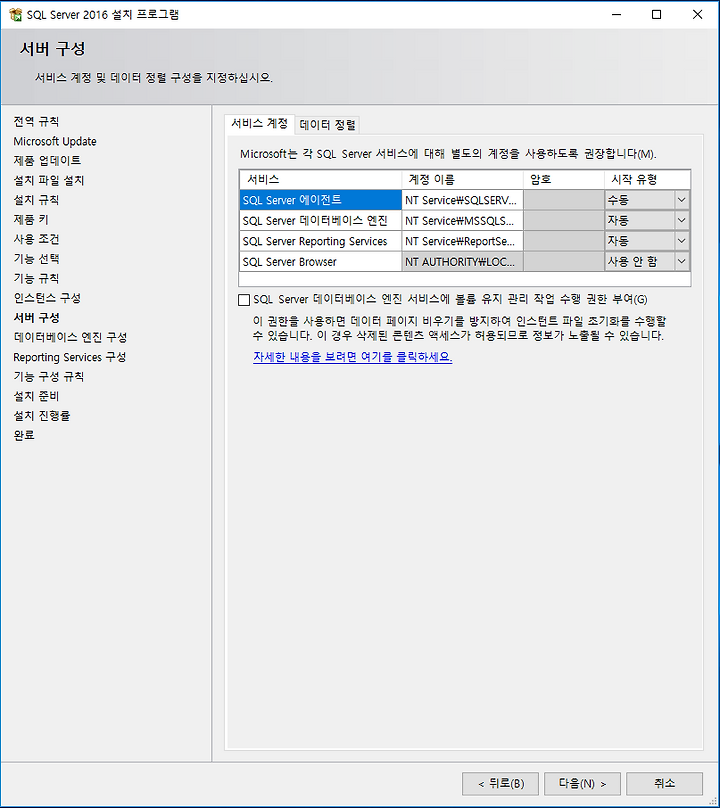Open the 데이터 정렬 tab
This screenshot has height=808, width=720.
328,125
